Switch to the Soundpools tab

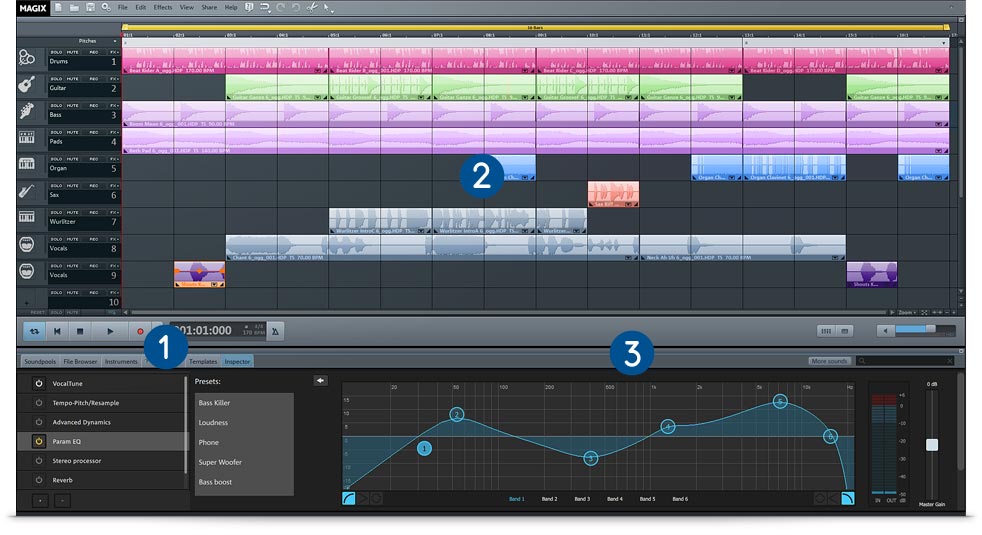(40, 361)
